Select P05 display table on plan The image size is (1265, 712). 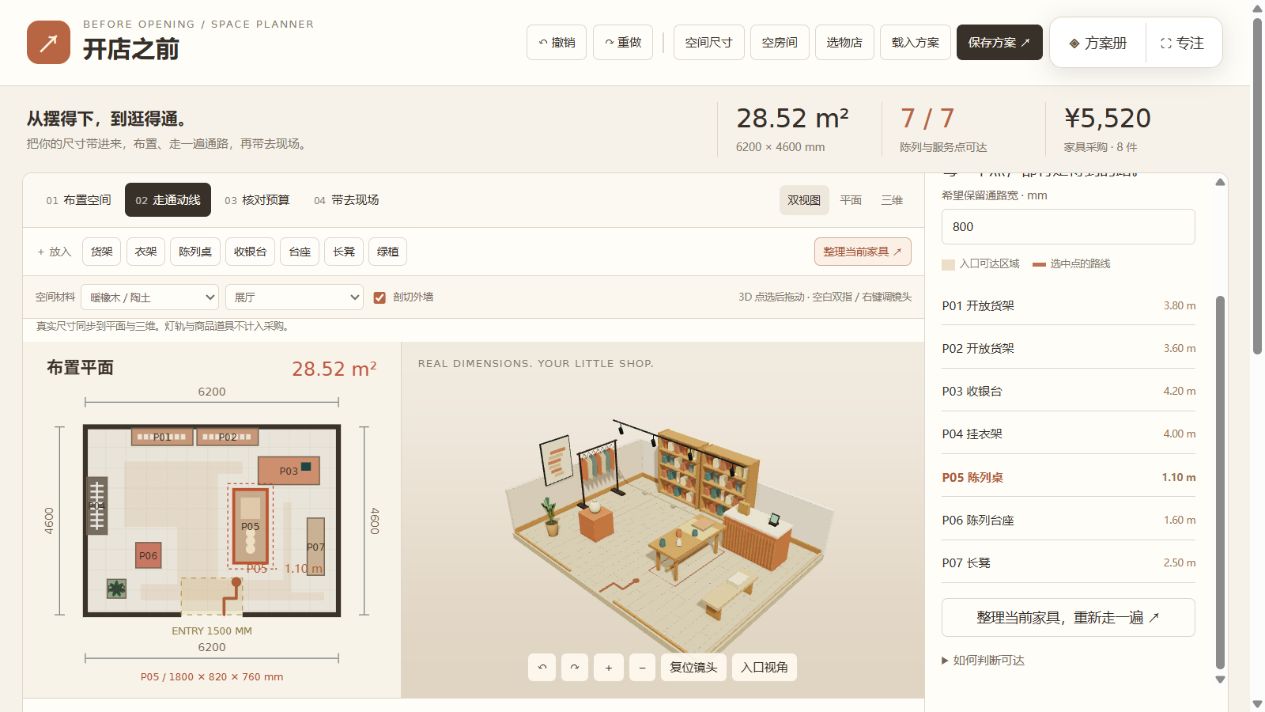coord(250,527)
